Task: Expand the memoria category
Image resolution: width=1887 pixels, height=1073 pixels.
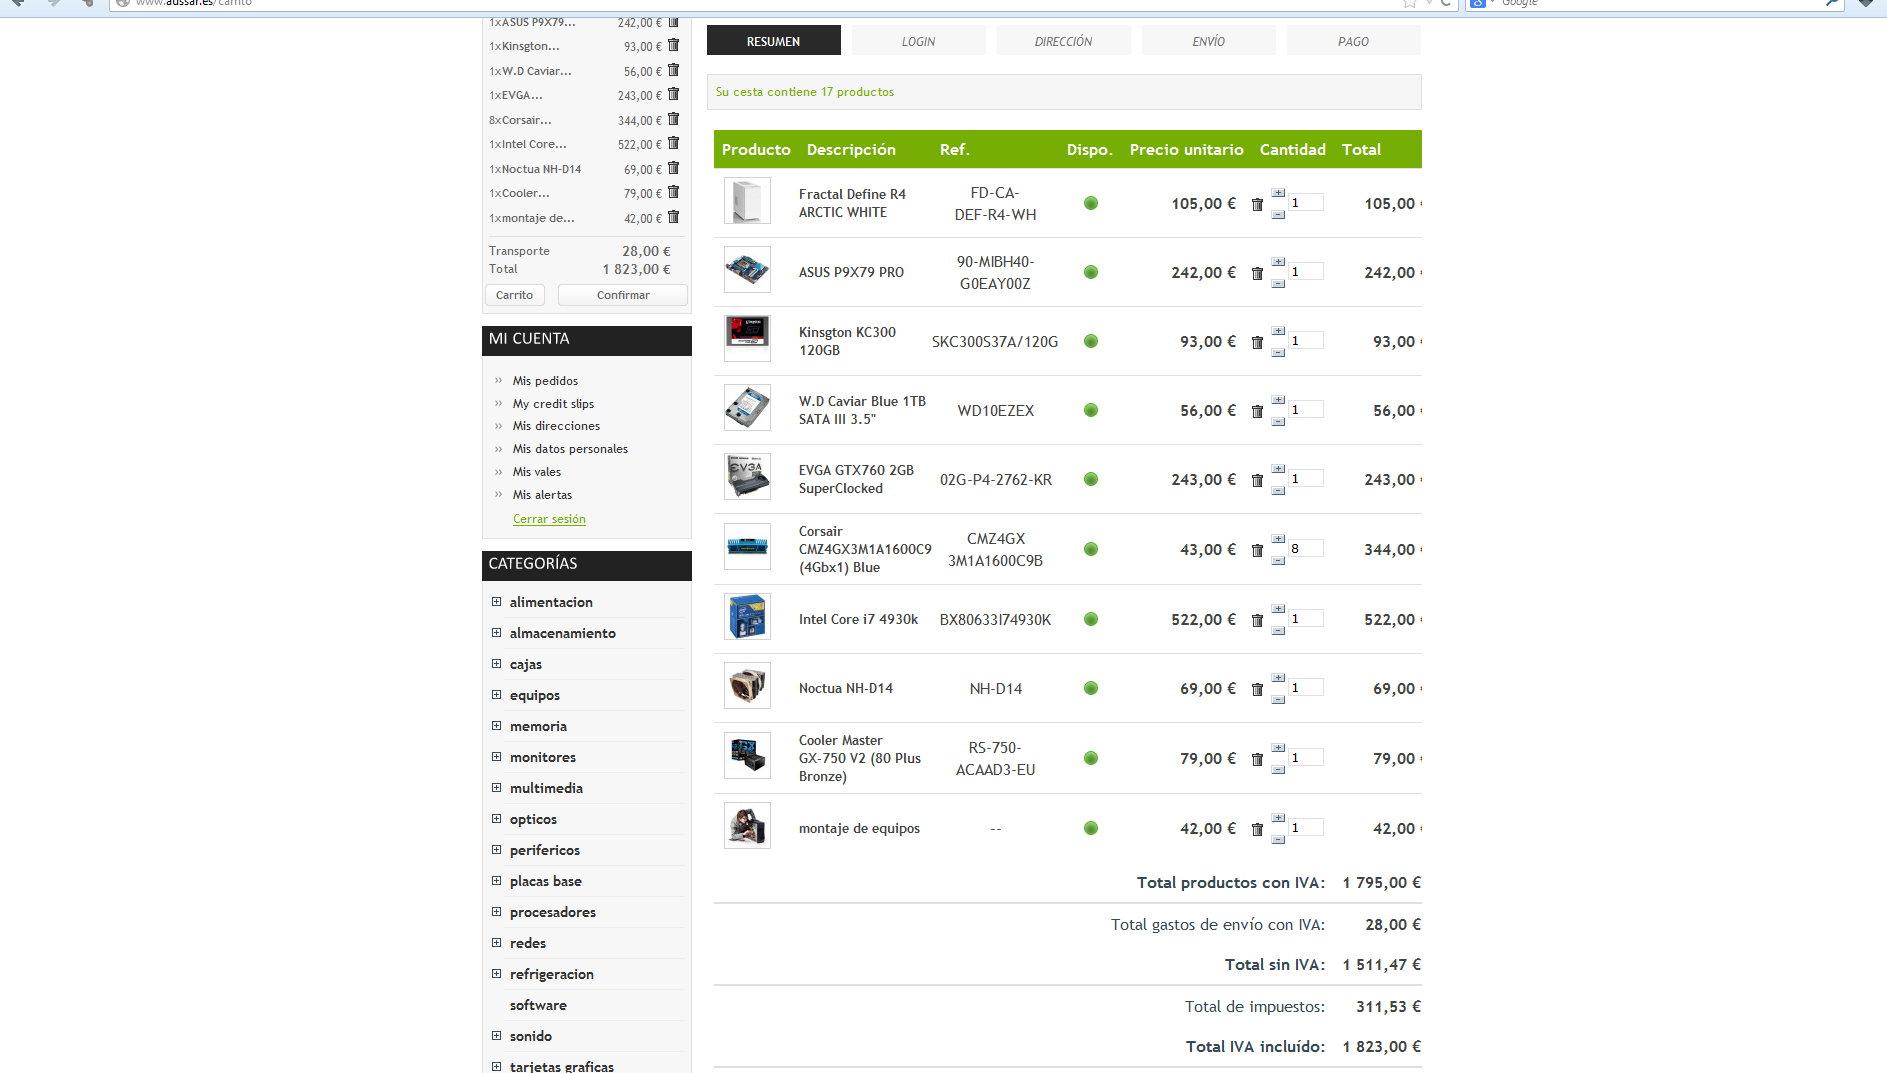Action: point(496,726)
